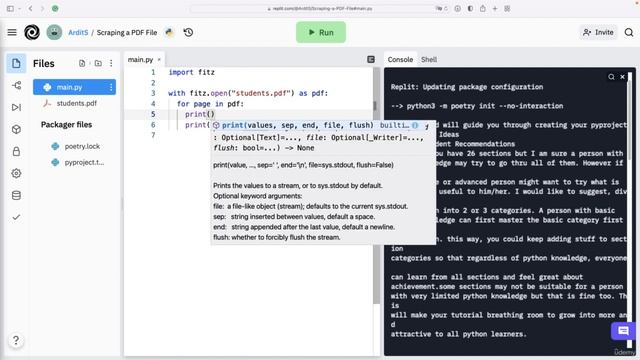Go forward using browser forward arrow

42,8
